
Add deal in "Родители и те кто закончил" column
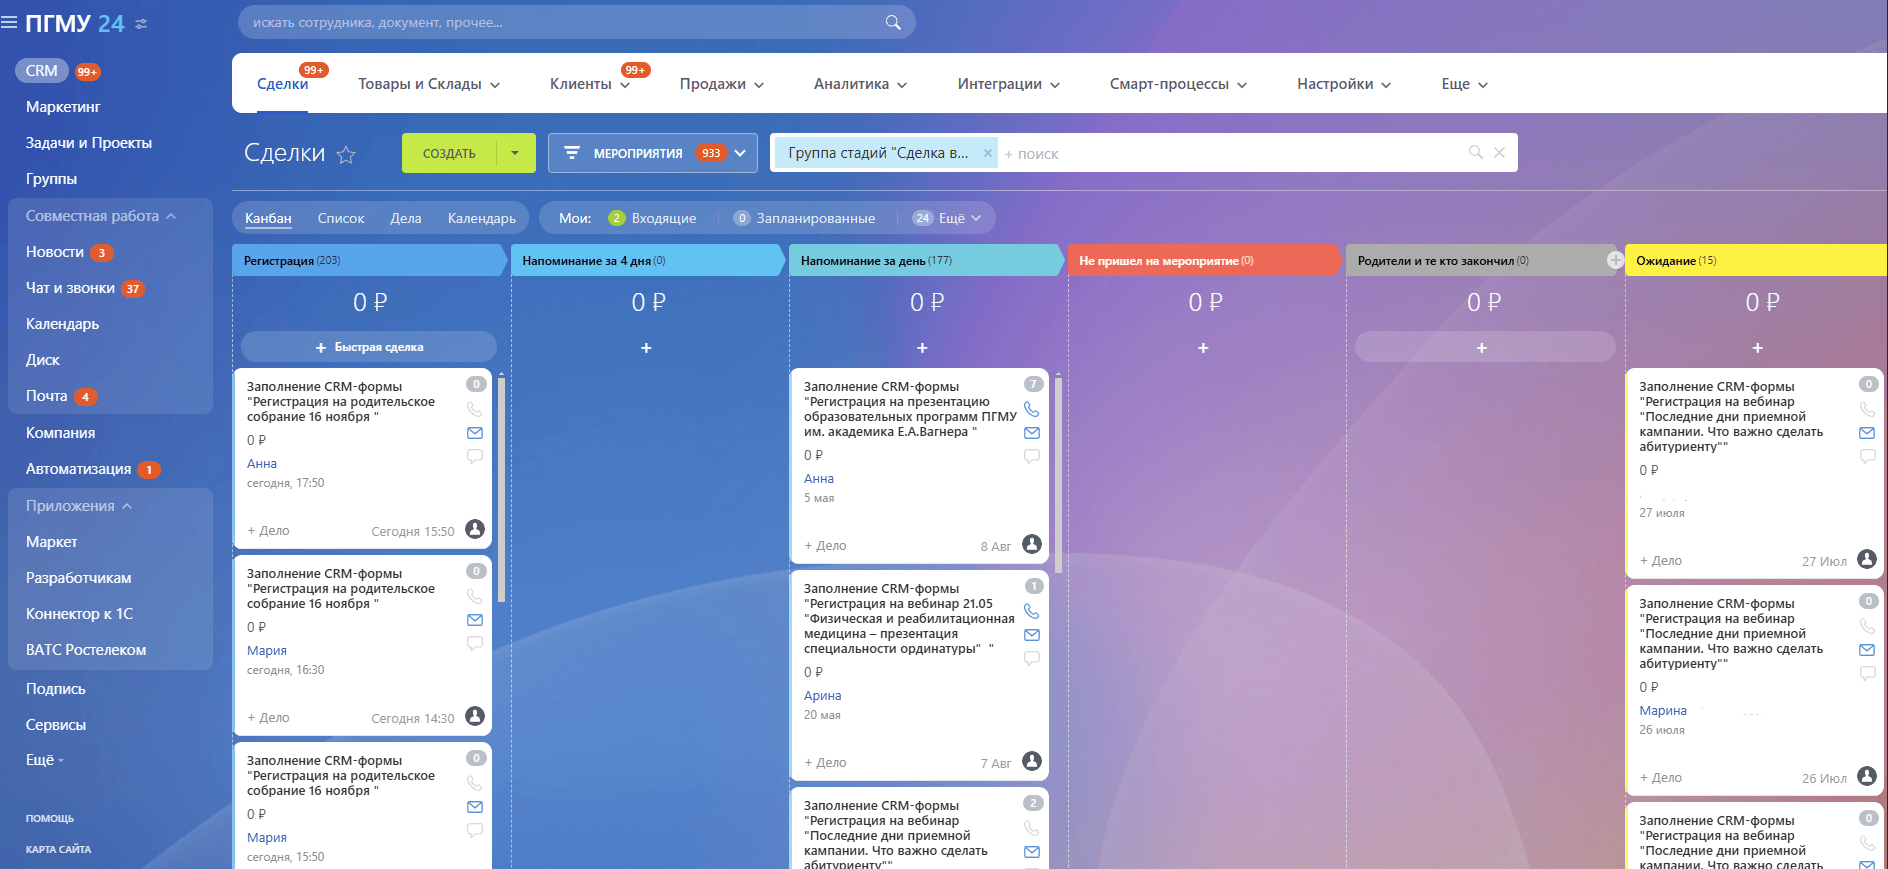(x=1484, y=347)
